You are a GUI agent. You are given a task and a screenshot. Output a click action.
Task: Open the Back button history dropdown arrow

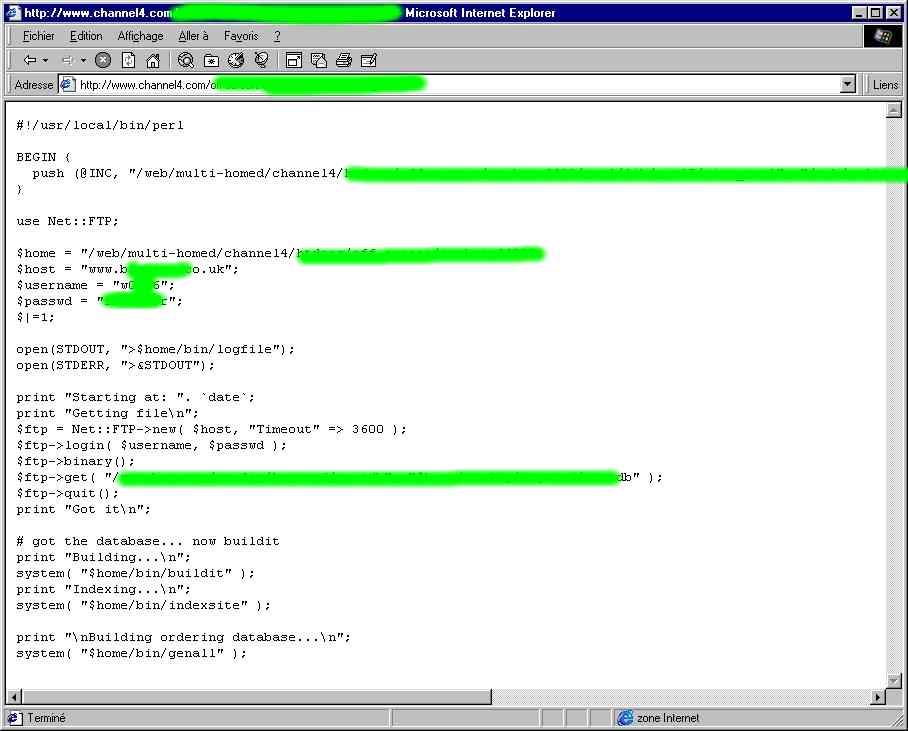45,60
